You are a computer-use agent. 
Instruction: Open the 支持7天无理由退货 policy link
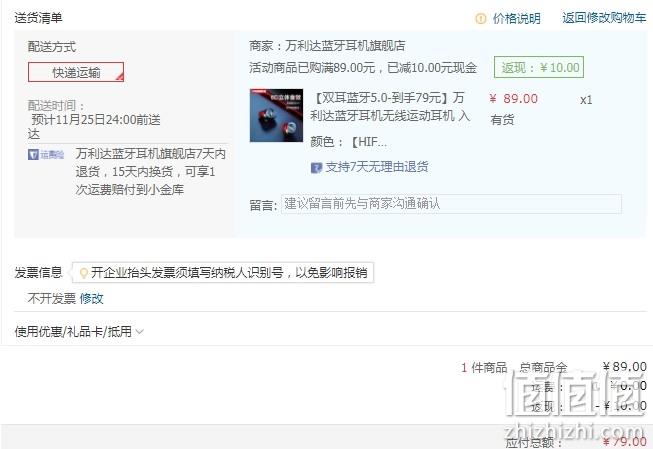coord(376,167)
